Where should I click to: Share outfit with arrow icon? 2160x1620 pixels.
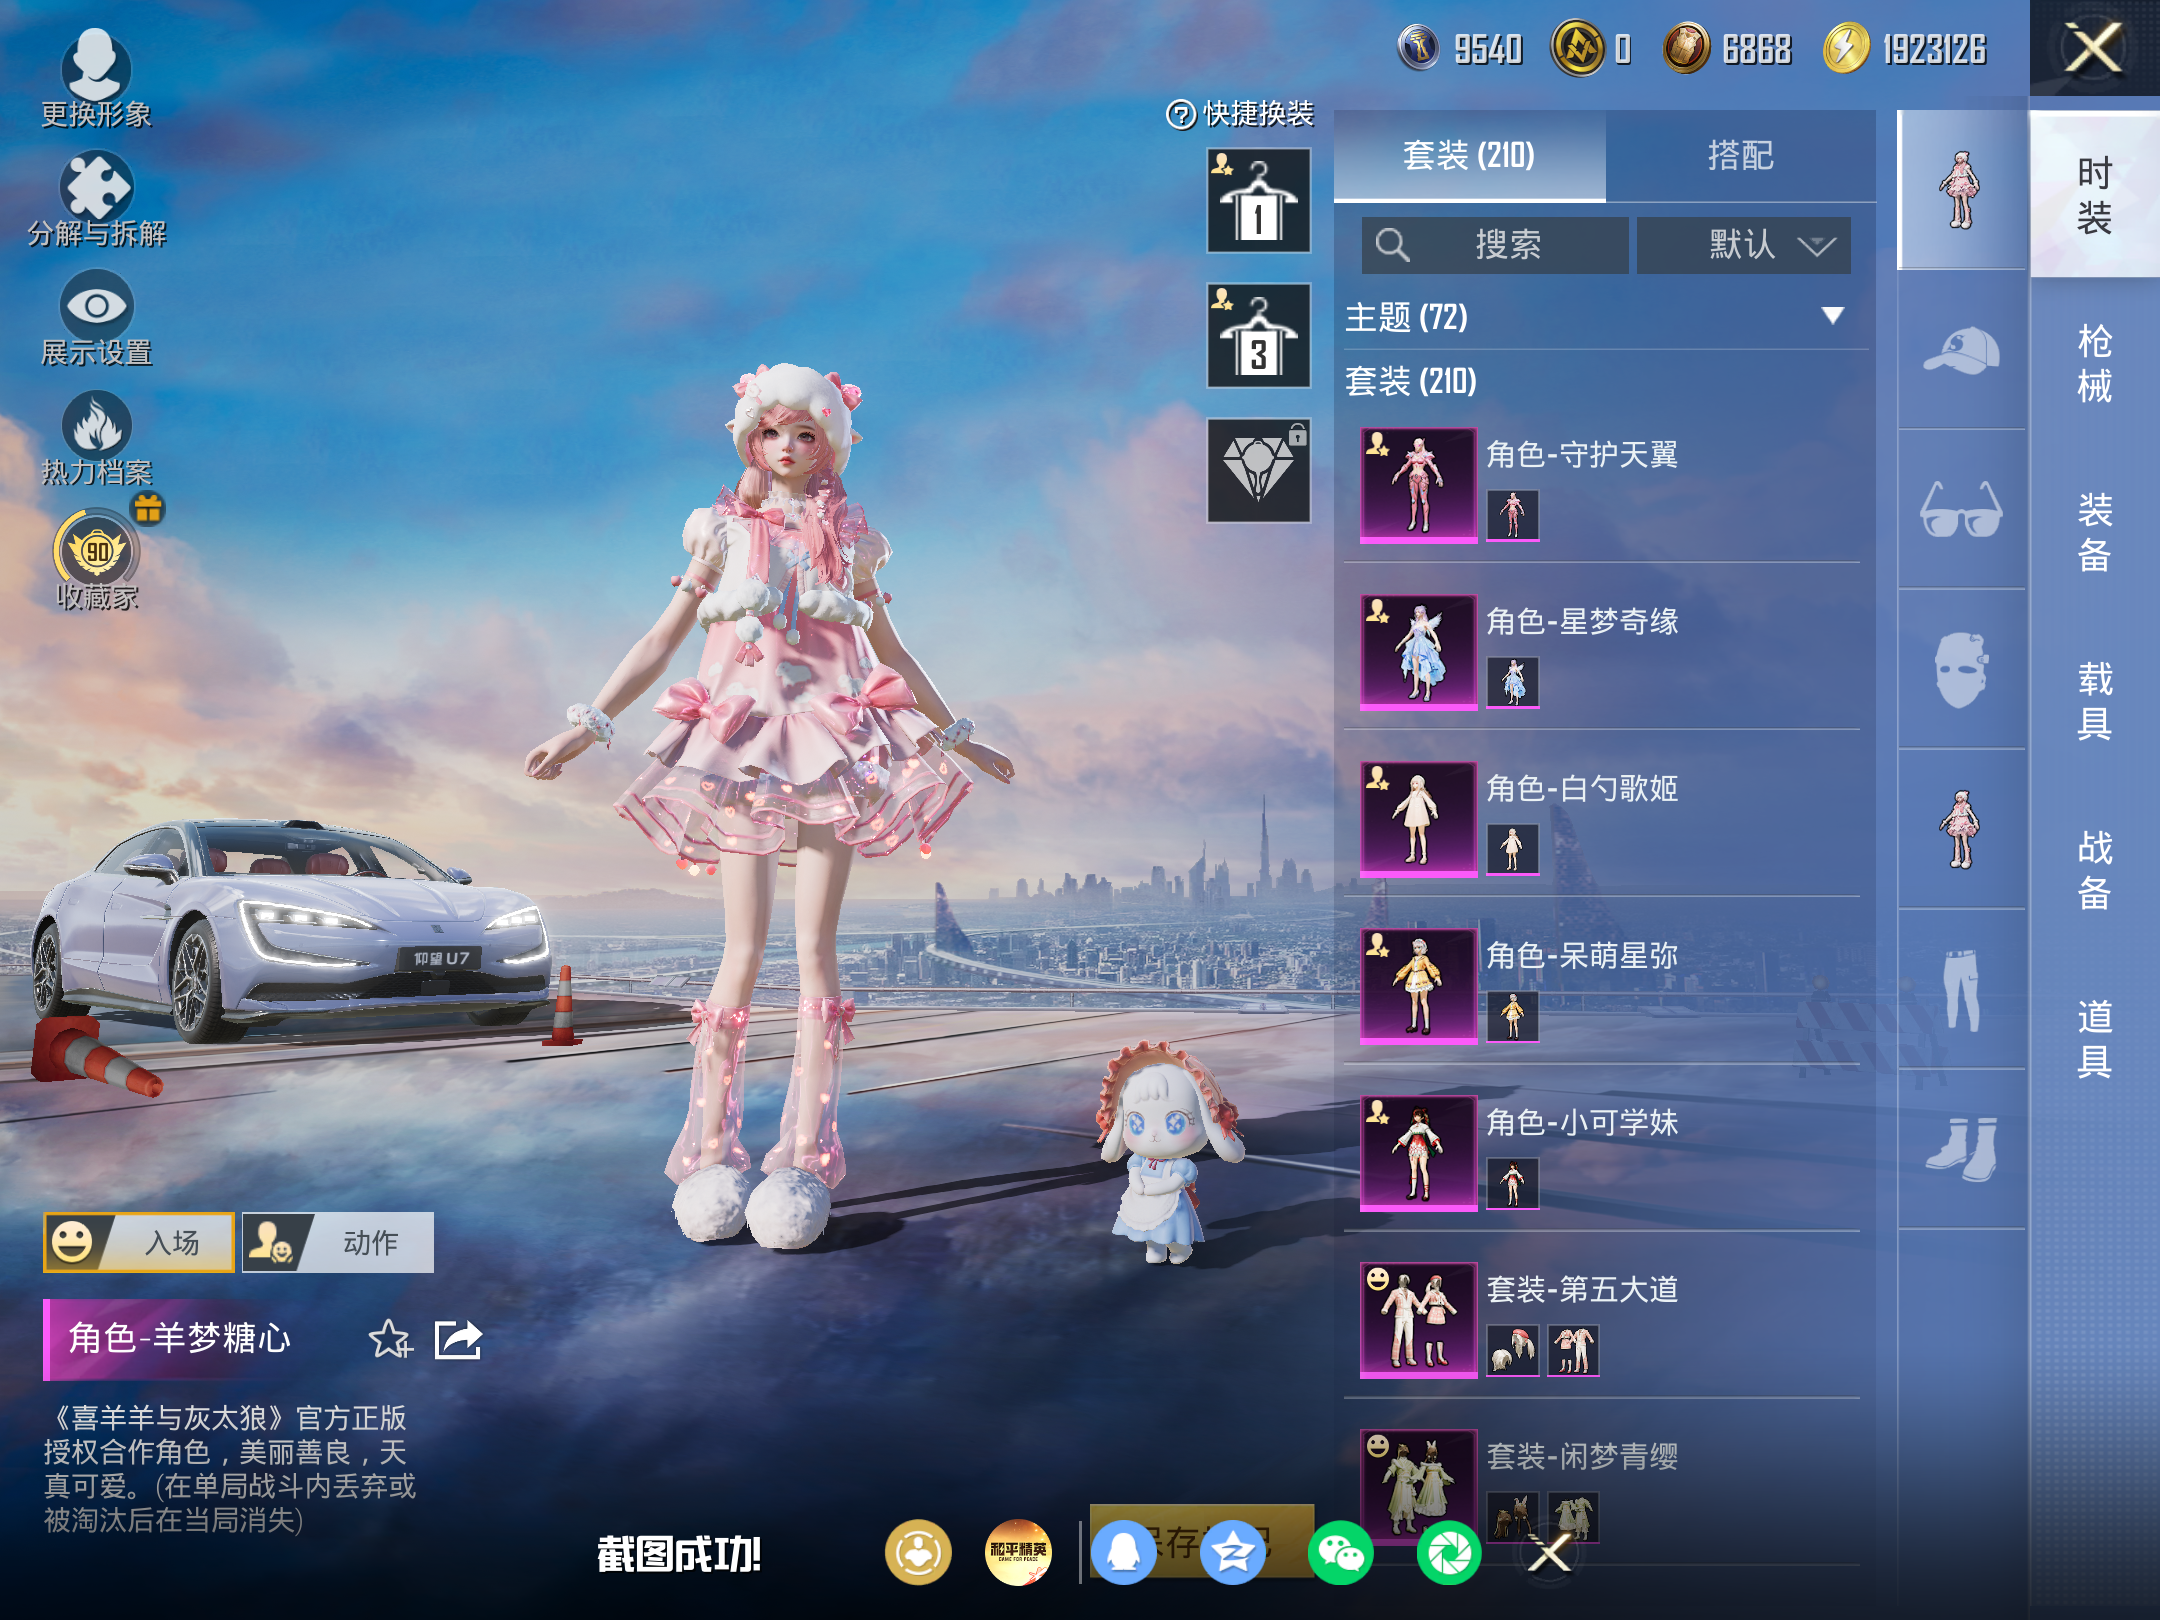pyautogui.click(x=459, y=1339)
